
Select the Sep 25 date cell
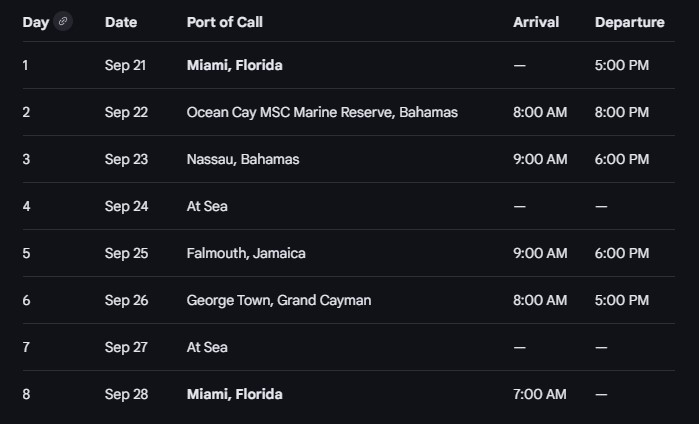pos(126,253)
